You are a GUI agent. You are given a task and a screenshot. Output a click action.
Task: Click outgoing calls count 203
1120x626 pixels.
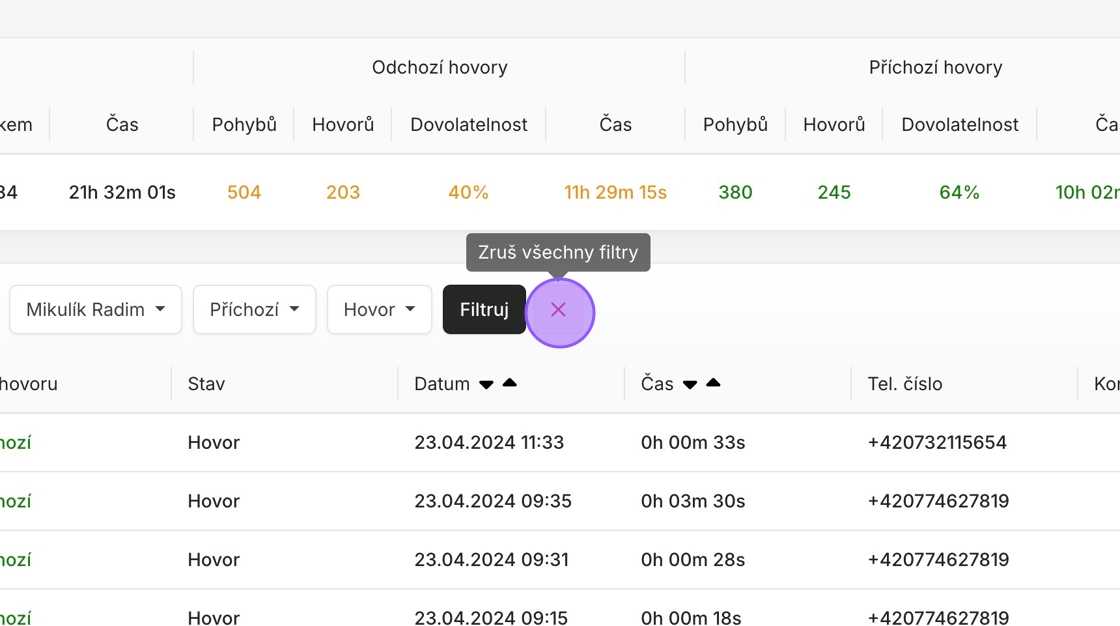pos(343,192)
